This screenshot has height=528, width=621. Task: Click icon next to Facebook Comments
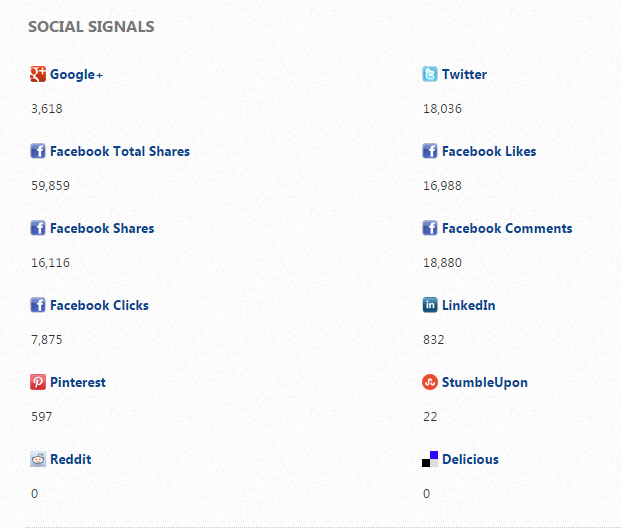coord(430,228)
